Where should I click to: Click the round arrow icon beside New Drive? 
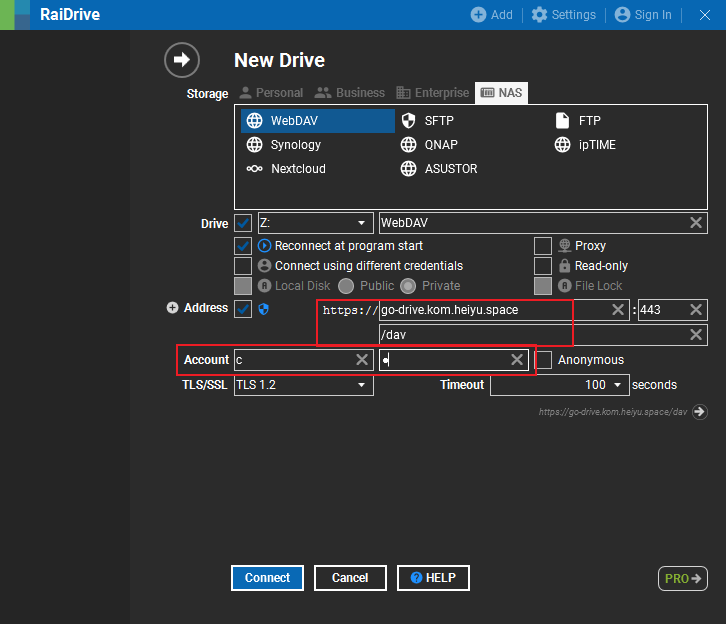(182, 60)
